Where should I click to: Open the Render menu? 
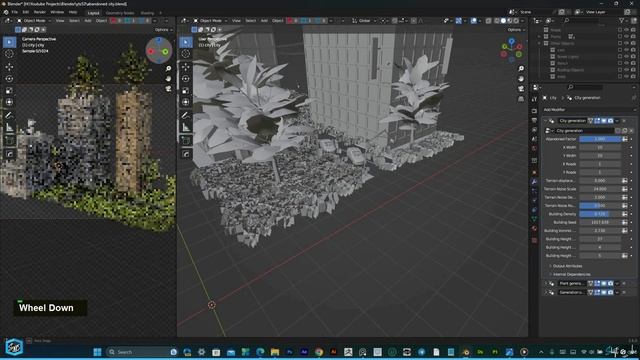coord(40,12)
